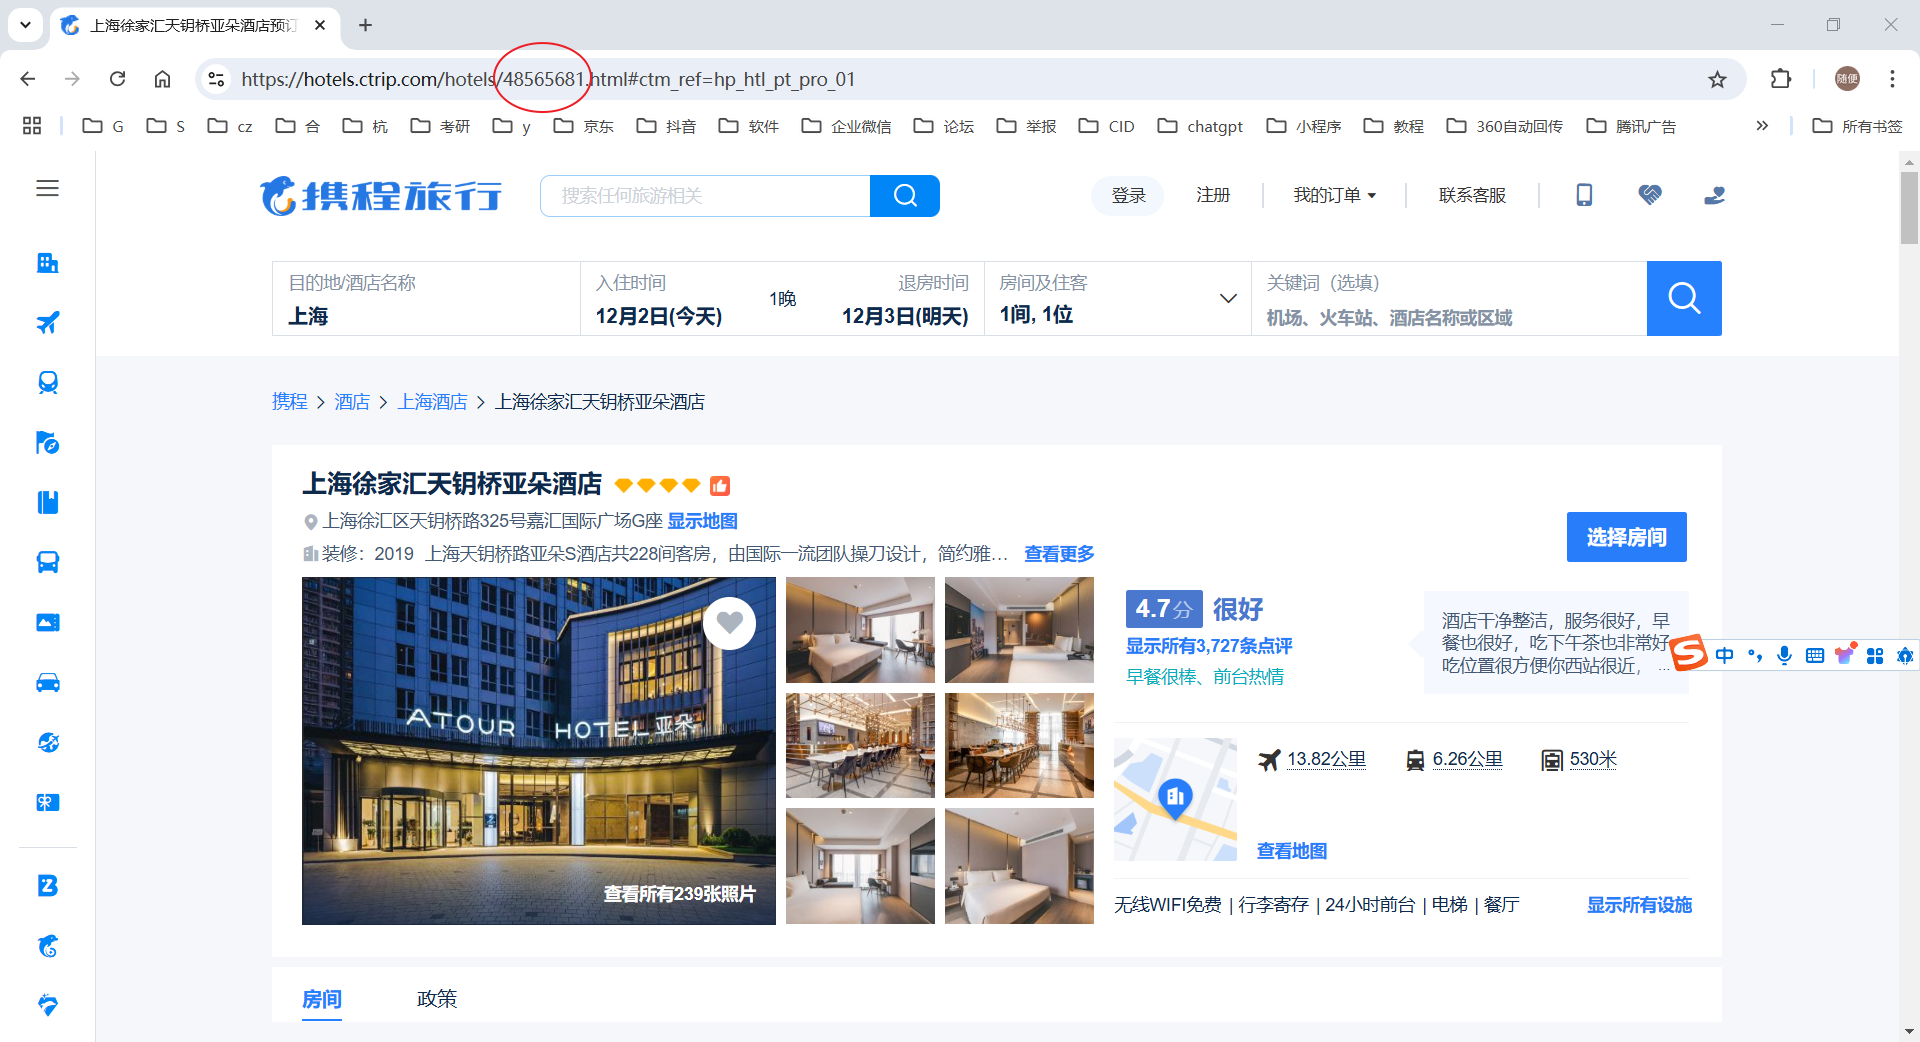
Task: Click the Sogou soft keyboard icon
Action: 1815,656
